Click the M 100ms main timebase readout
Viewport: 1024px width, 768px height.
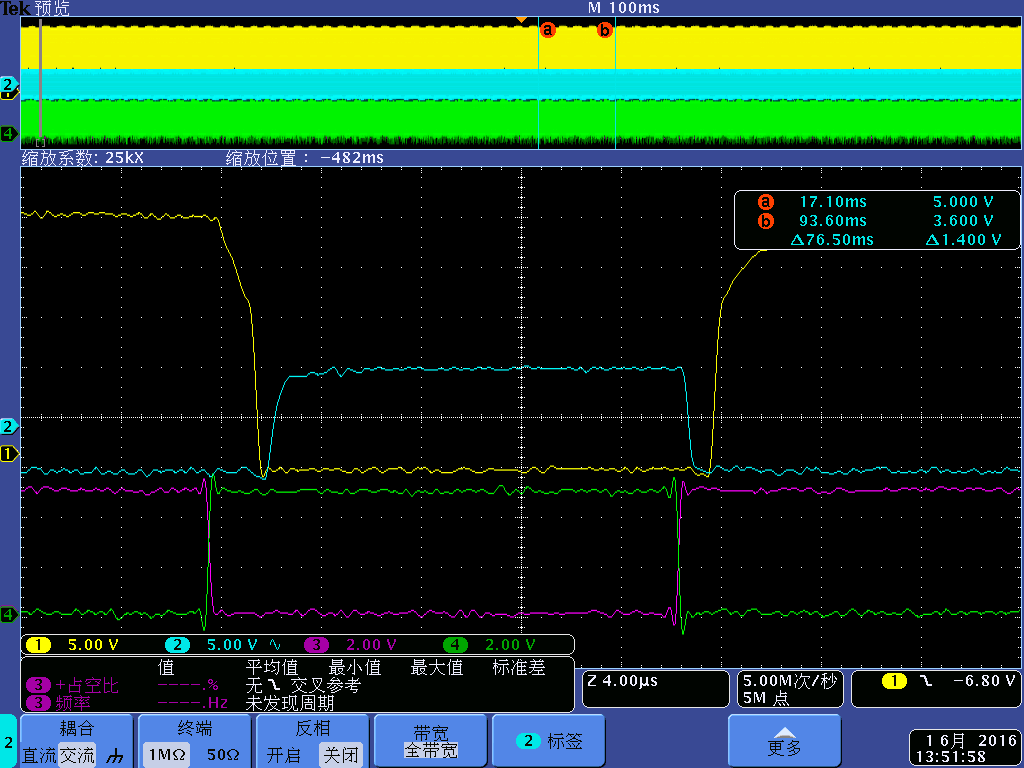pyautogui.click(x=624, y=8)
